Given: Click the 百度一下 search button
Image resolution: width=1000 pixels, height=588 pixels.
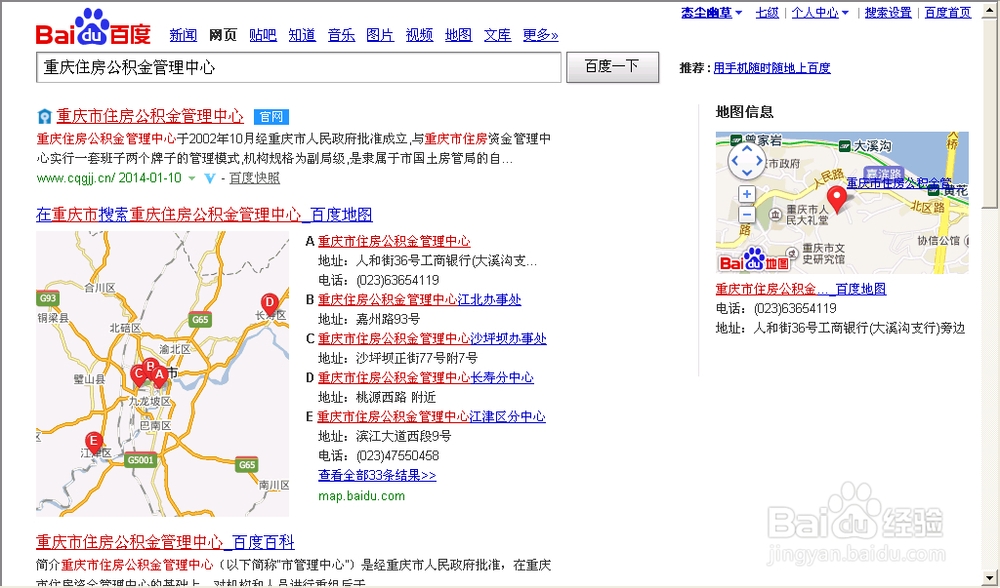Looking at the screenshot, I should click(612, 67).
